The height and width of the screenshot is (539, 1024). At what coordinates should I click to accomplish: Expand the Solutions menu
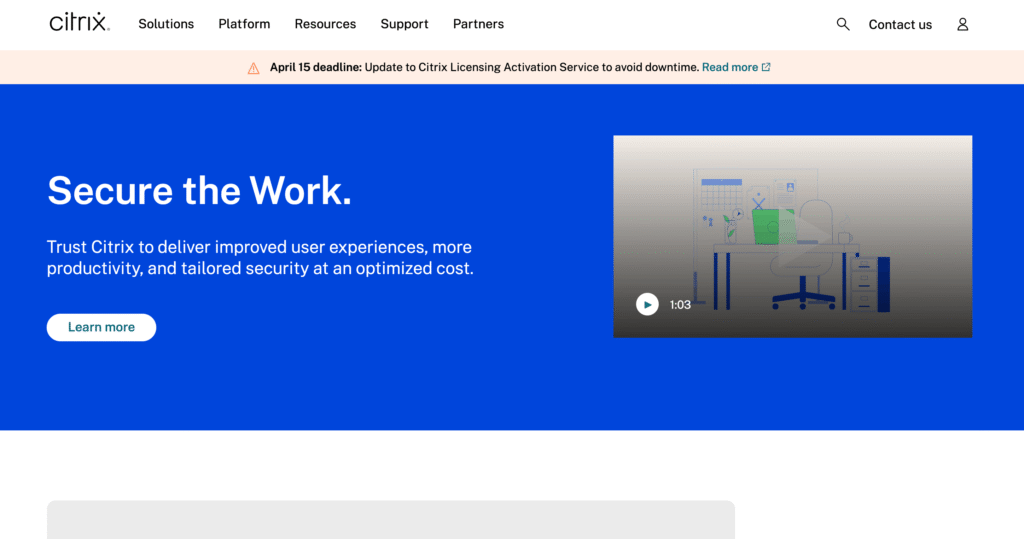(x=166, y=24)
